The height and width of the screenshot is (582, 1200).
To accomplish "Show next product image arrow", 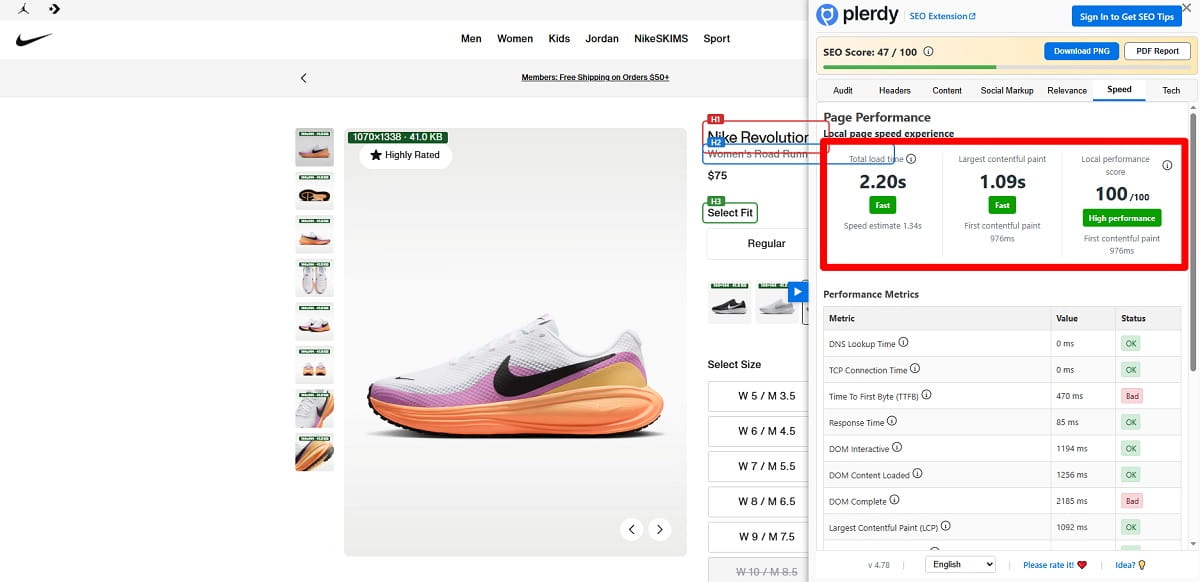I will [659, 529].
